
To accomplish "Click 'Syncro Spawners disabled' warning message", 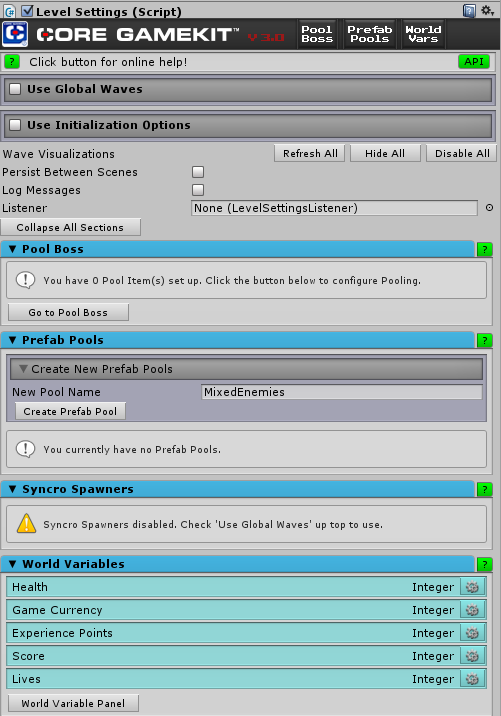I will pos(213,524).
